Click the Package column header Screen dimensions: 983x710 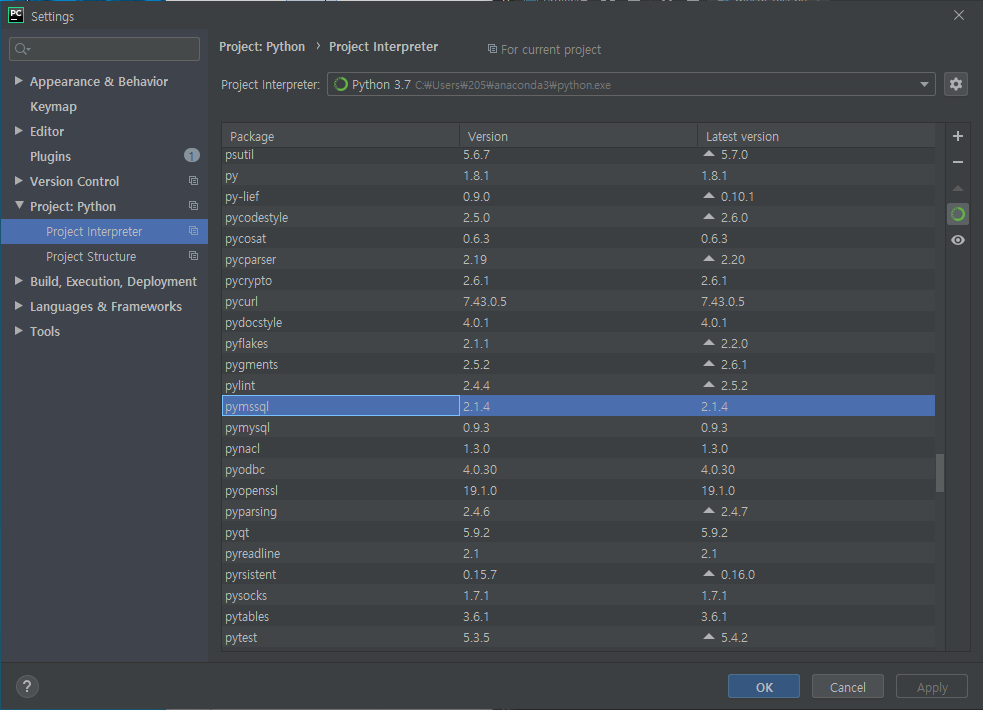point(340,136)
